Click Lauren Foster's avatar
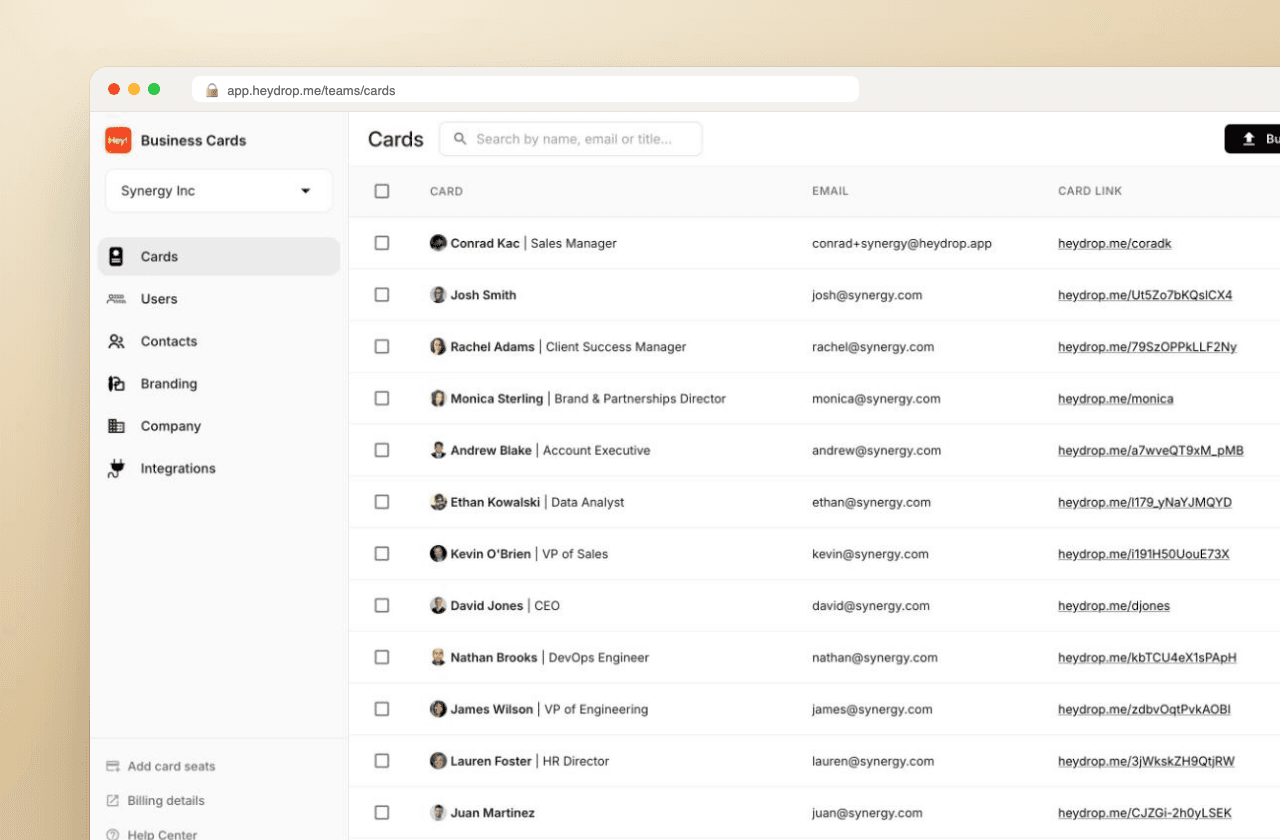1280x840 pixels. click(x=438, y=761)
